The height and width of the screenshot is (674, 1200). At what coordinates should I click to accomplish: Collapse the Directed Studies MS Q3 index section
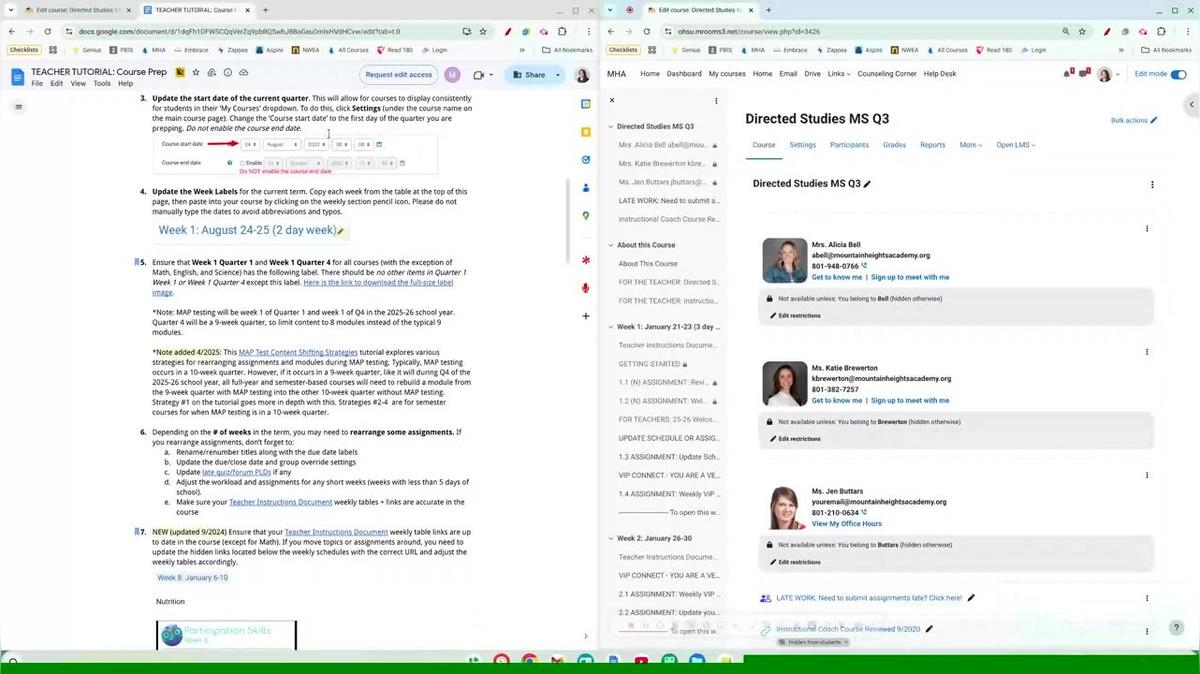(x=611, y=127)
